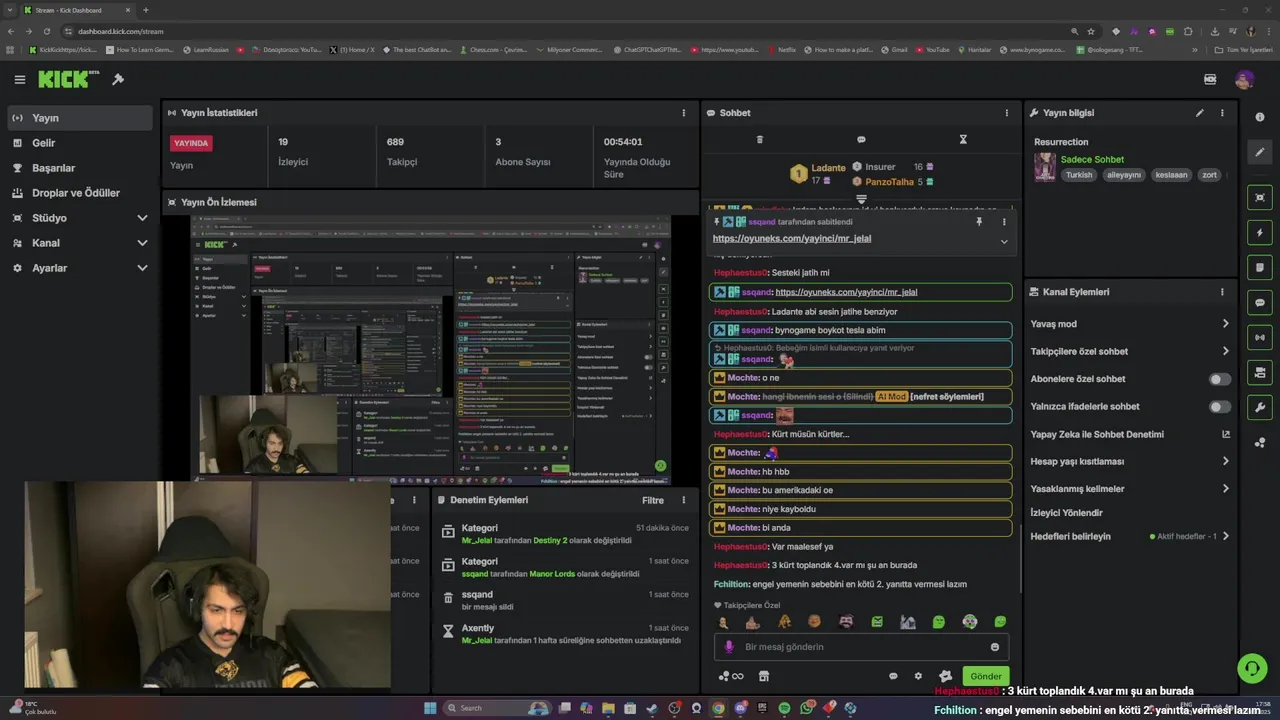Click the shop icon below message box
The height and width of the screenshot is (720, 1280).
click(764, 676)
